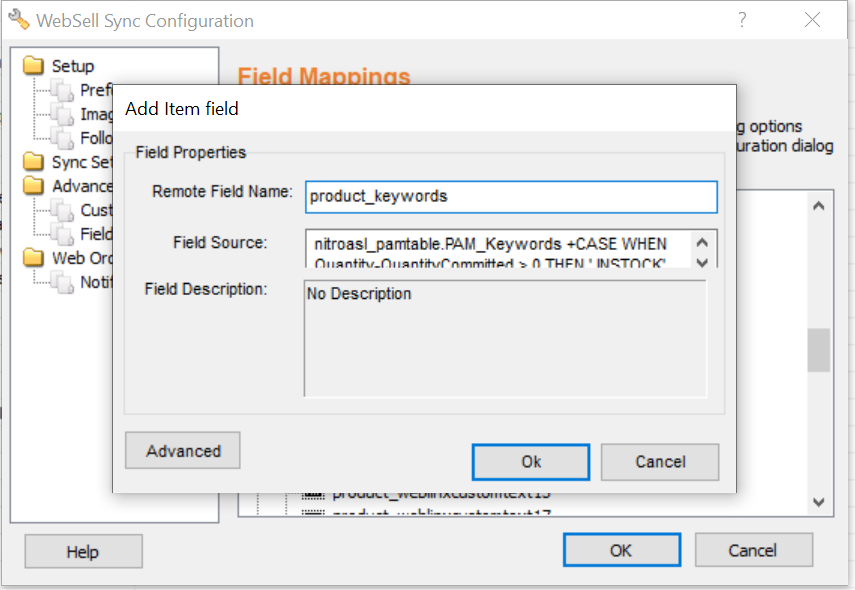Click the Sync Settings folder icon
Viewport: 855px width, 590px height.
(34, 162)
